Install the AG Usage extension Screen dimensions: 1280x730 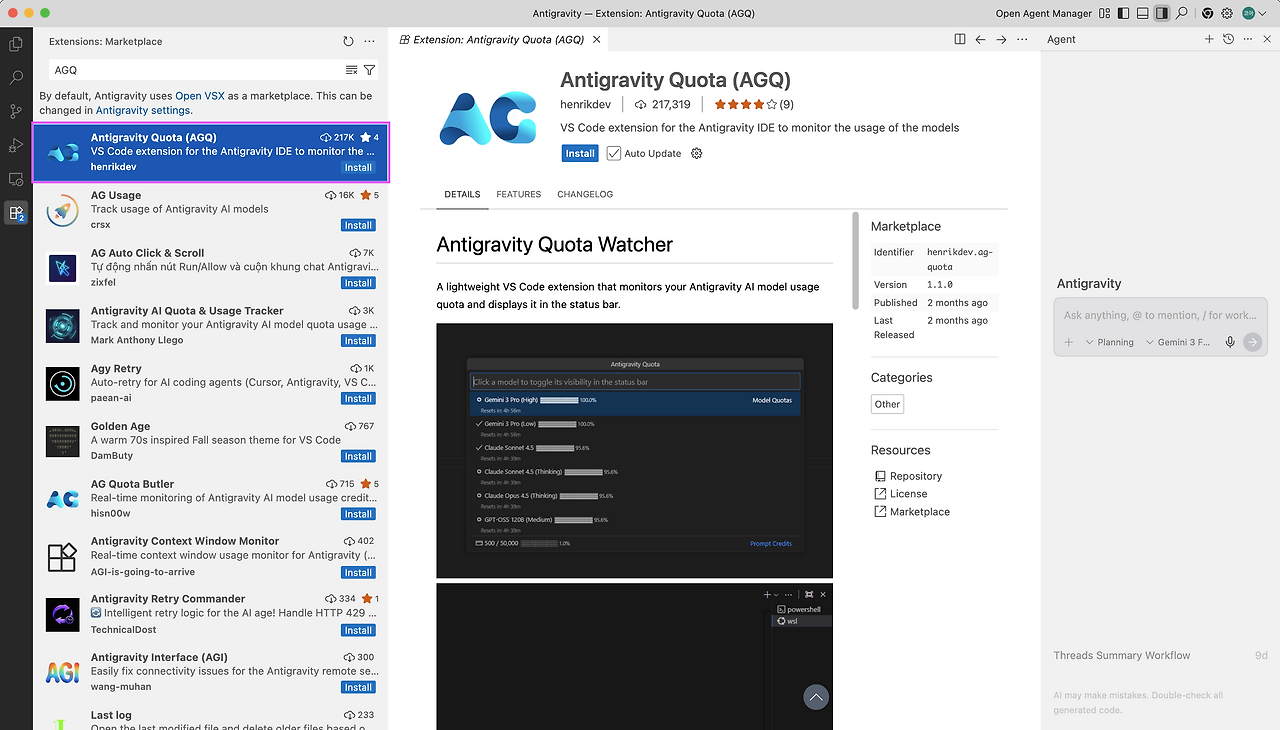pyautogui.click(x=358, y=225)
